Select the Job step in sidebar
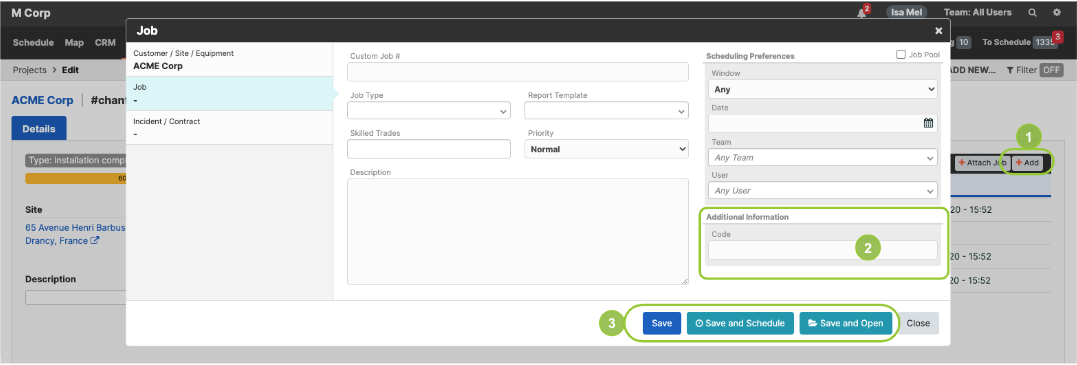This screenshot has width=1077, height=365. click(x=229, y=93)
